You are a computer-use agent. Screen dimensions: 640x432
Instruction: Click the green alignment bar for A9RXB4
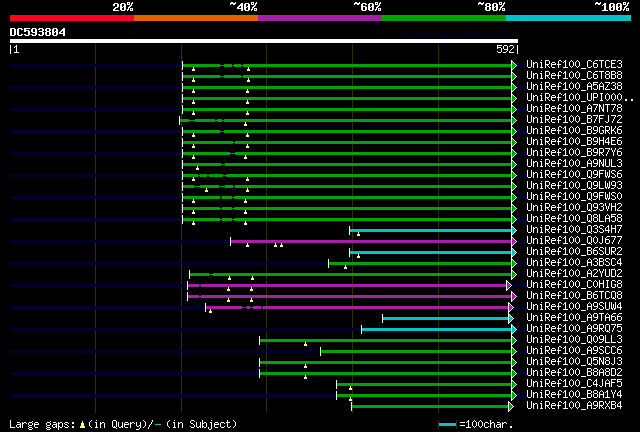430,406
